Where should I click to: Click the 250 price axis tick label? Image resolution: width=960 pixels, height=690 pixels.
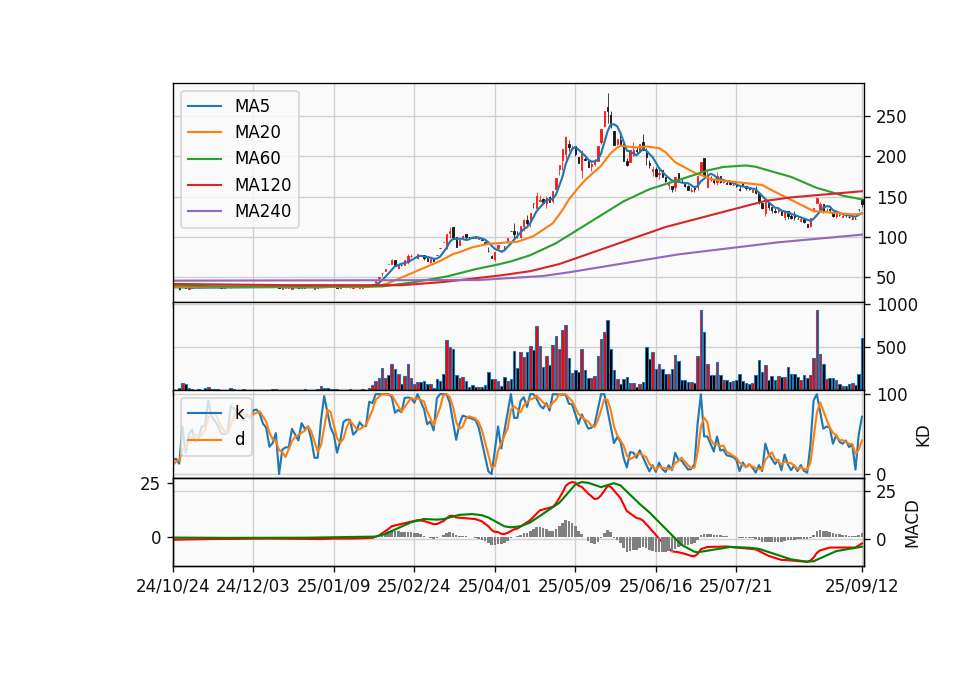(x=891, y=117)
